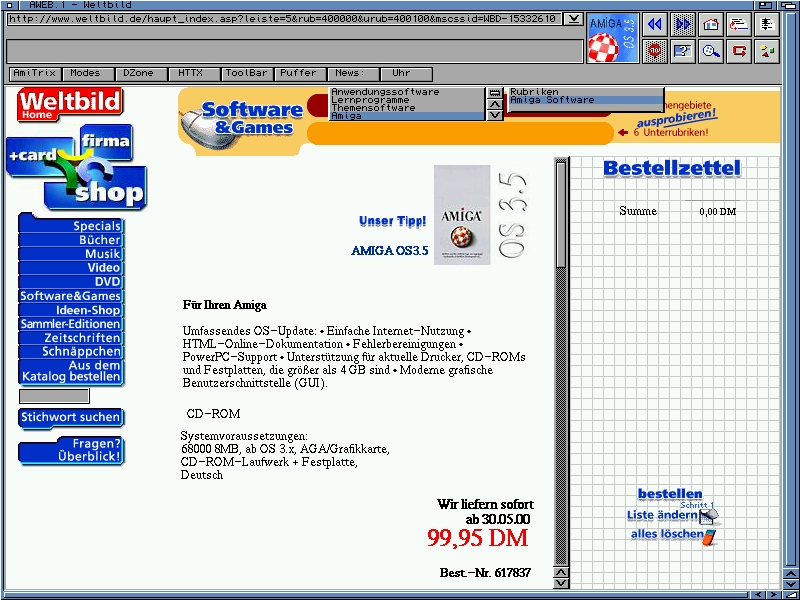Click the list icon next to Liste ändern
This screenshot has height=600, width=800.
(x=709, y=516)
